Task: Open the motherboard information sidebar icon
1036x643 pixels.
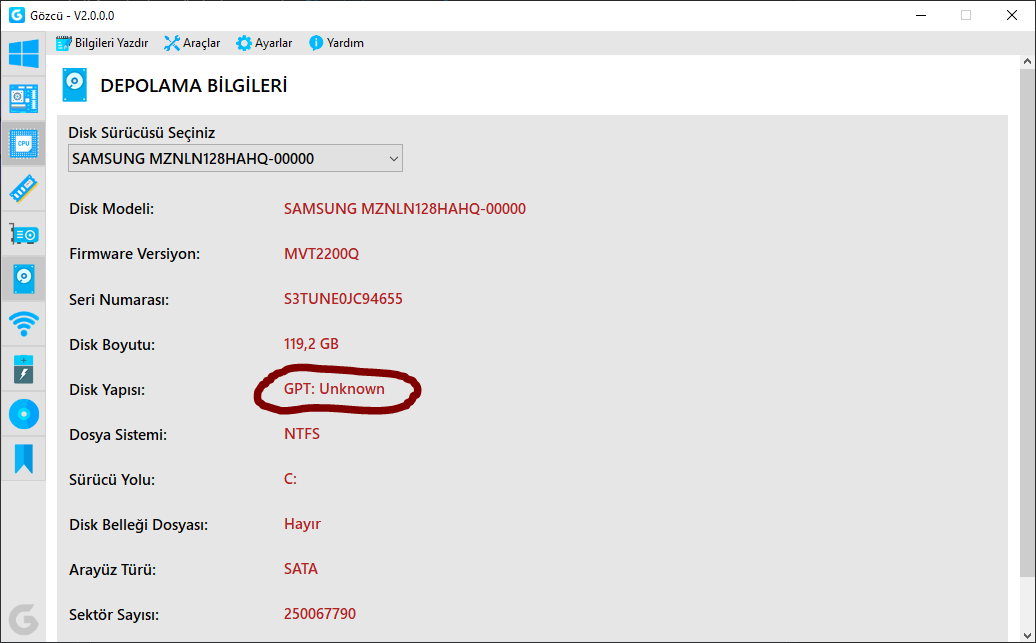Action: coord(24,98)
